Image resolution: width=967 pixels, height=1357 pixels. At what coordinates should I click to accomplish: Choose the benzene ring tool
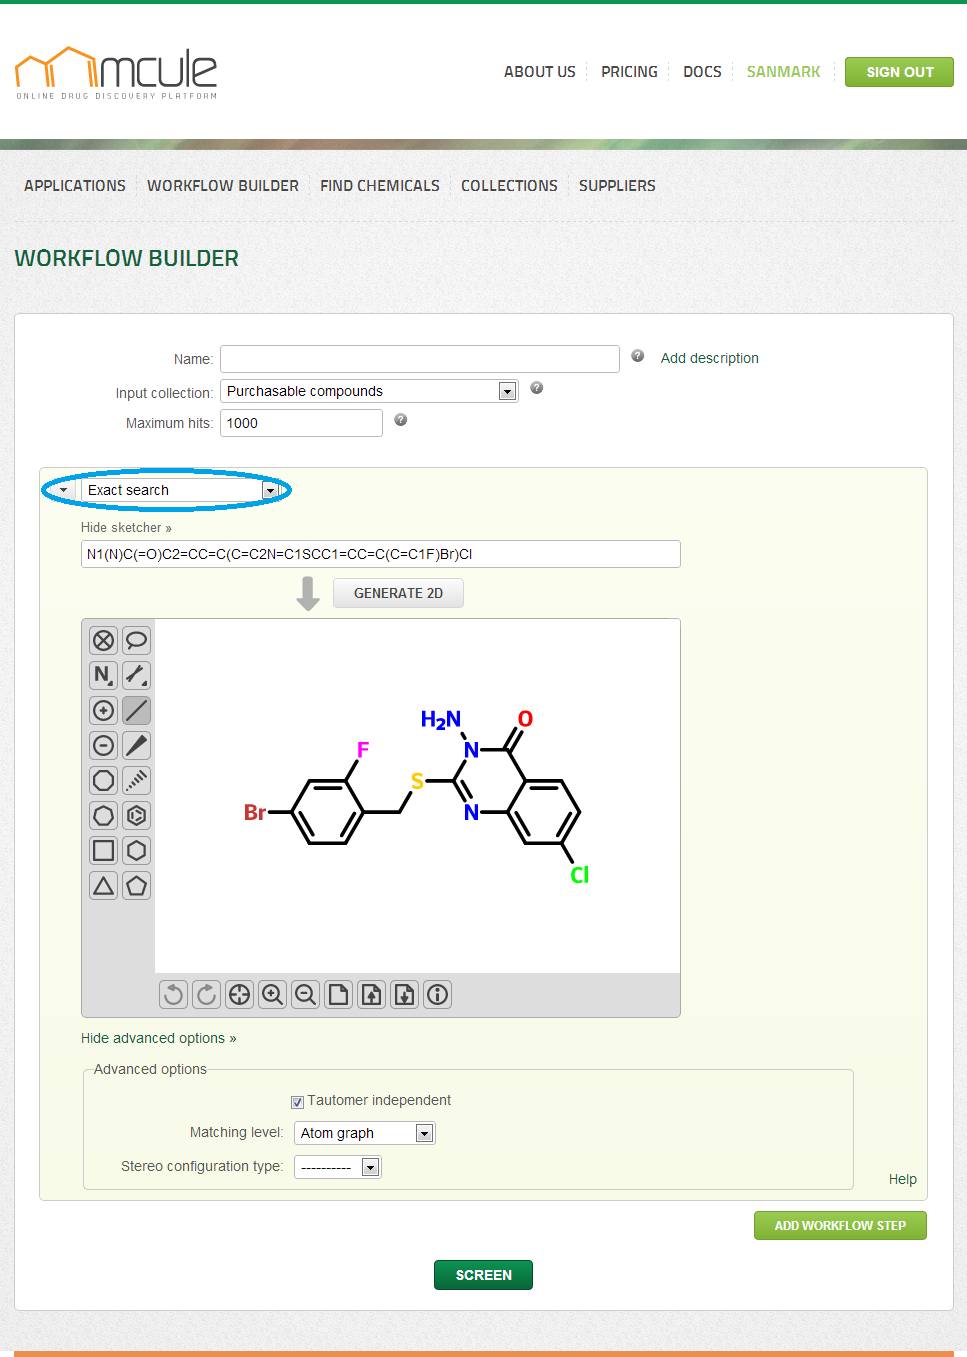point(137,816)
